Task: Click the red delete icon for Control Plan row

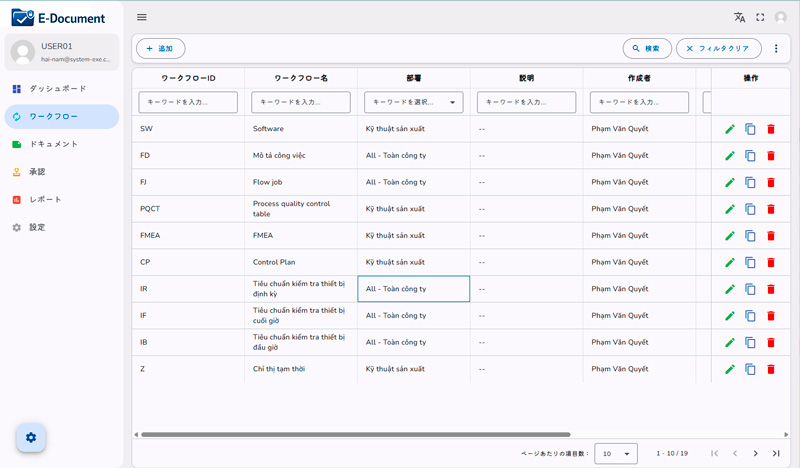Action: point(770,262)
